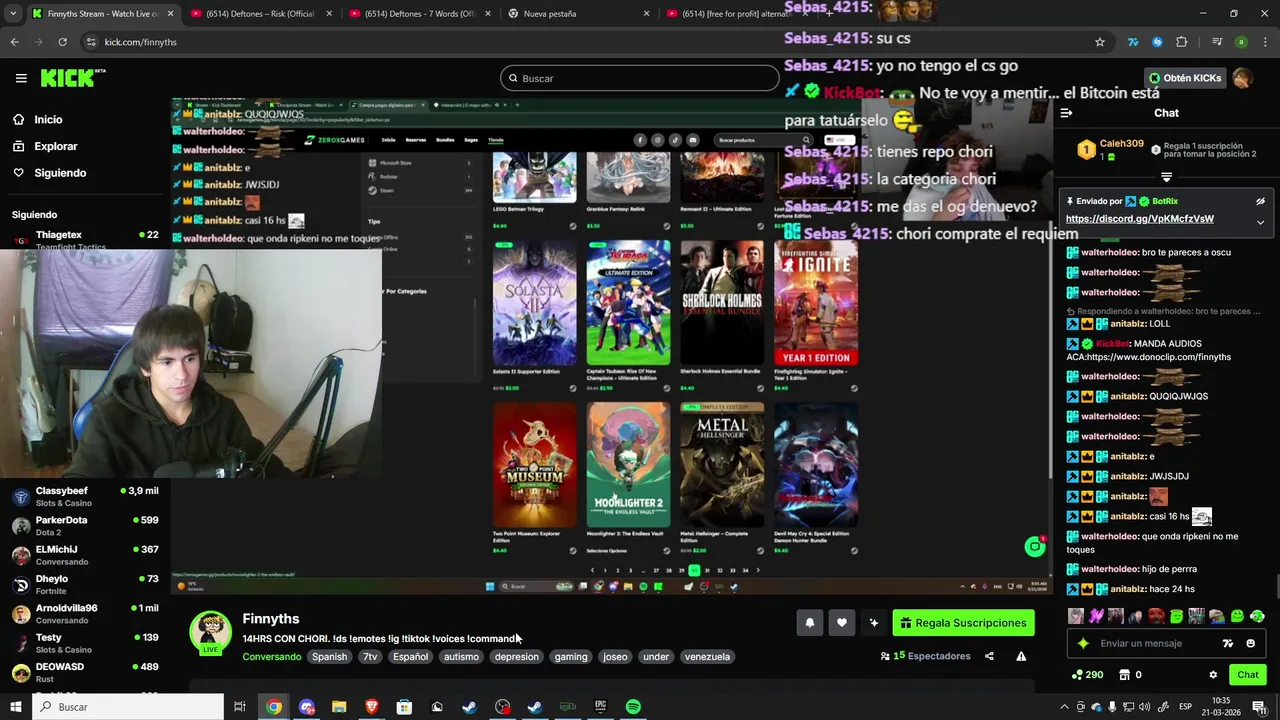Click the address bar kick.com/finnyths

[x=140, y=42]
